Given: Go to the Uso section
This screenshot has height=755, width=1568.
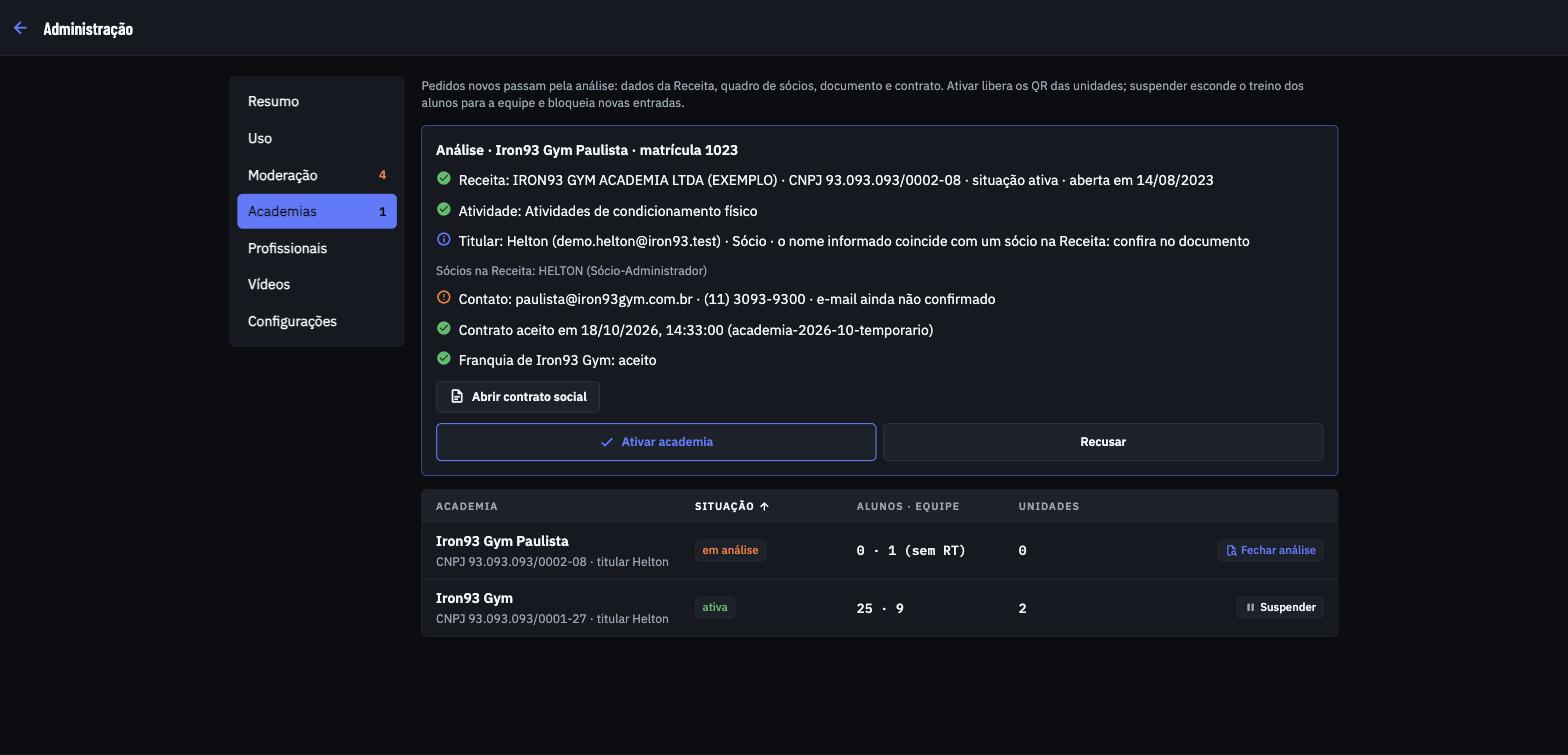Looking at the screenshot, I should (317, 138).
